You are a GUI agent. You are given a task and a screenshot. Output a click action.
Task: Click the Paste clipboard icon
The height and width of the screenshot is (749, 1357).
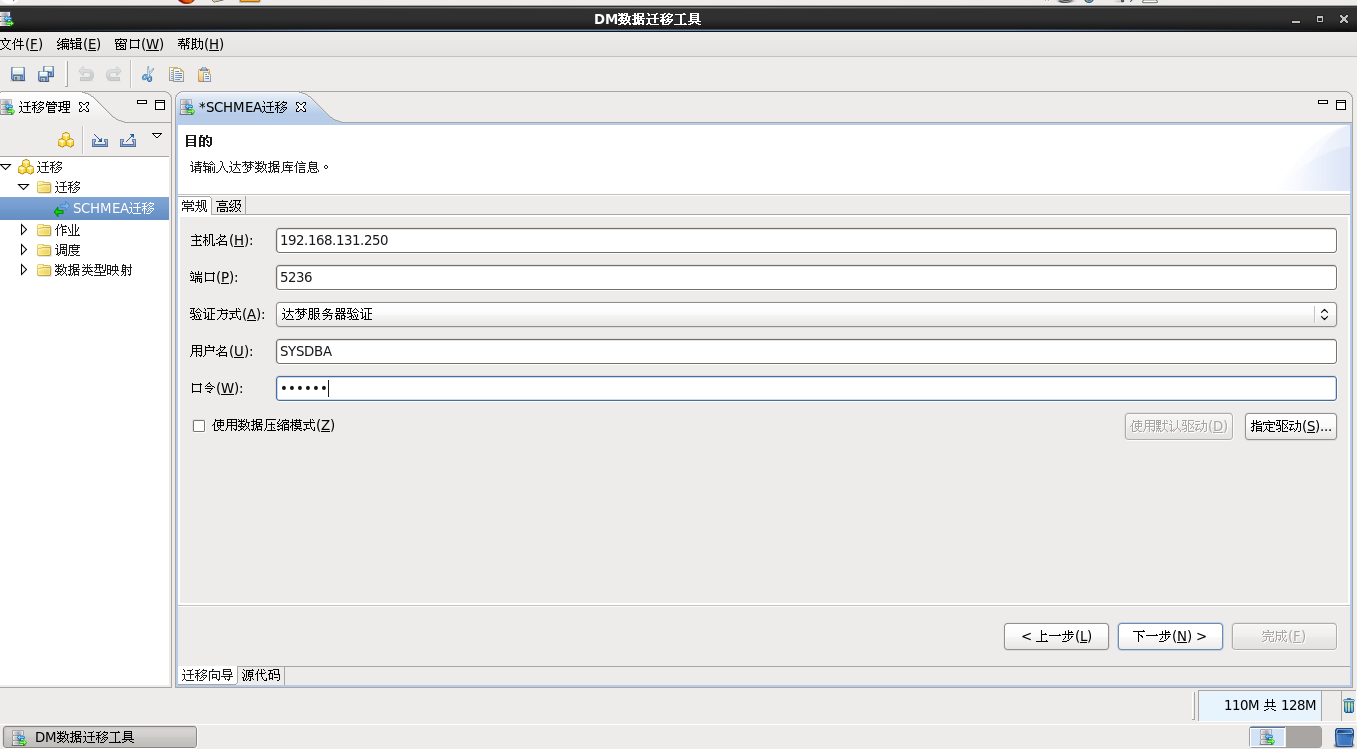(204, 74)
